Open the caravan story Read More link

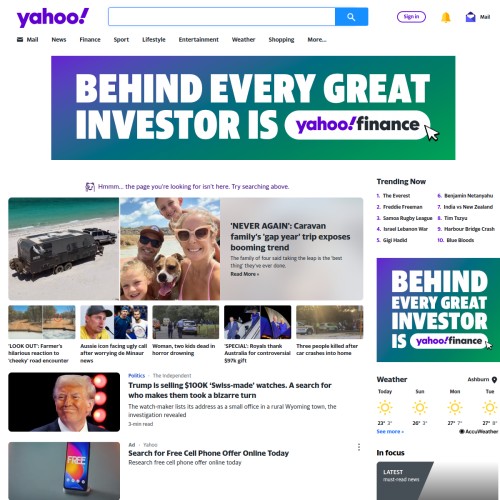245,274
